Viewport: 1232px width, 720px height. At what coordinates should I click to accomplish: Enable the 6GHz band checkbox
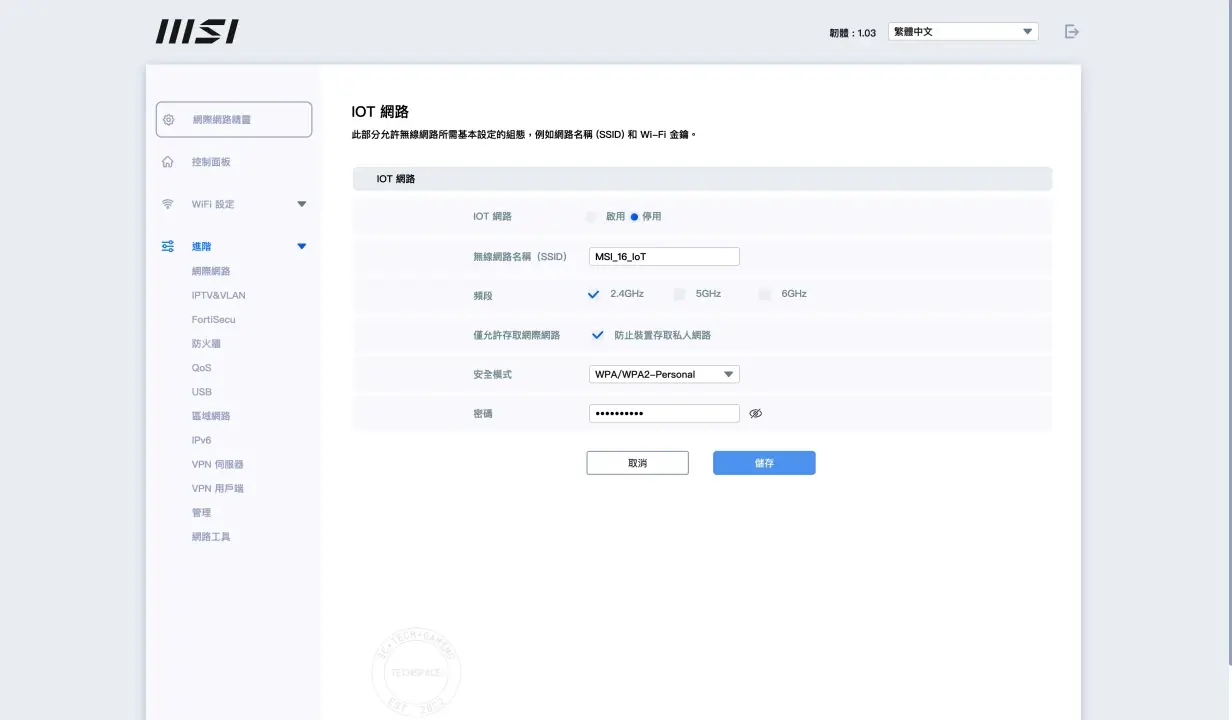click(765, 294)
